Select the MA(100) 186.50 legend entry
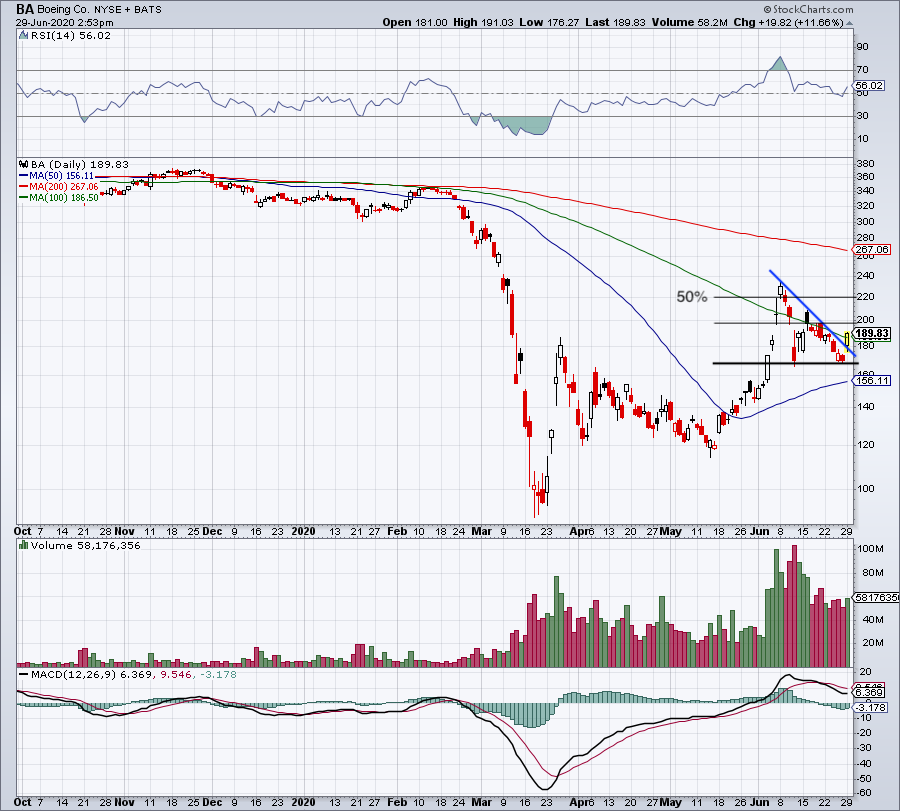 click(59, 197)
